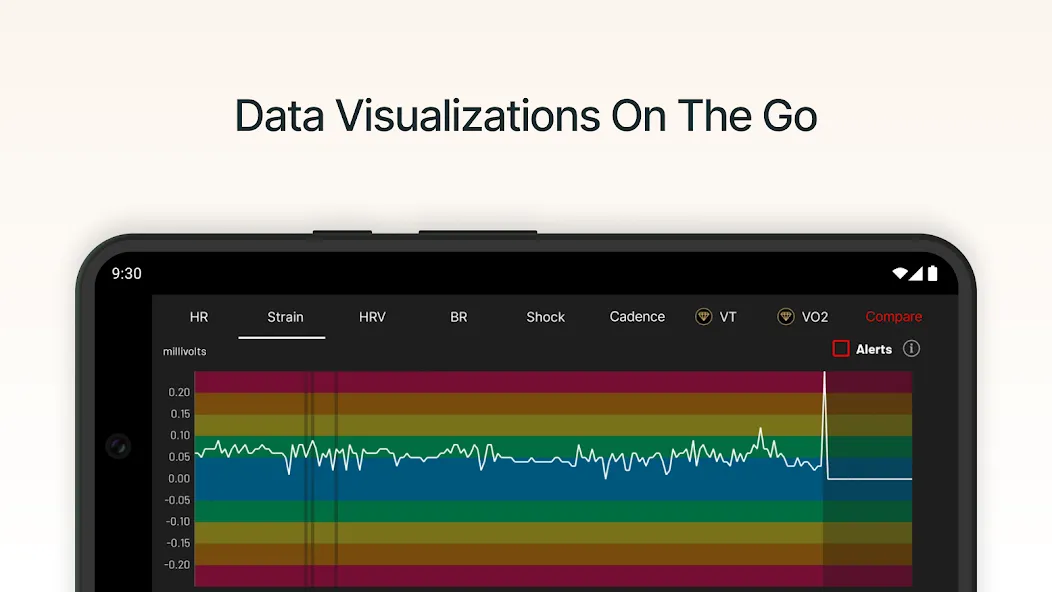Open the VO2 tab label
This screenshot has height=592, width=1052.
pos(814,317)
